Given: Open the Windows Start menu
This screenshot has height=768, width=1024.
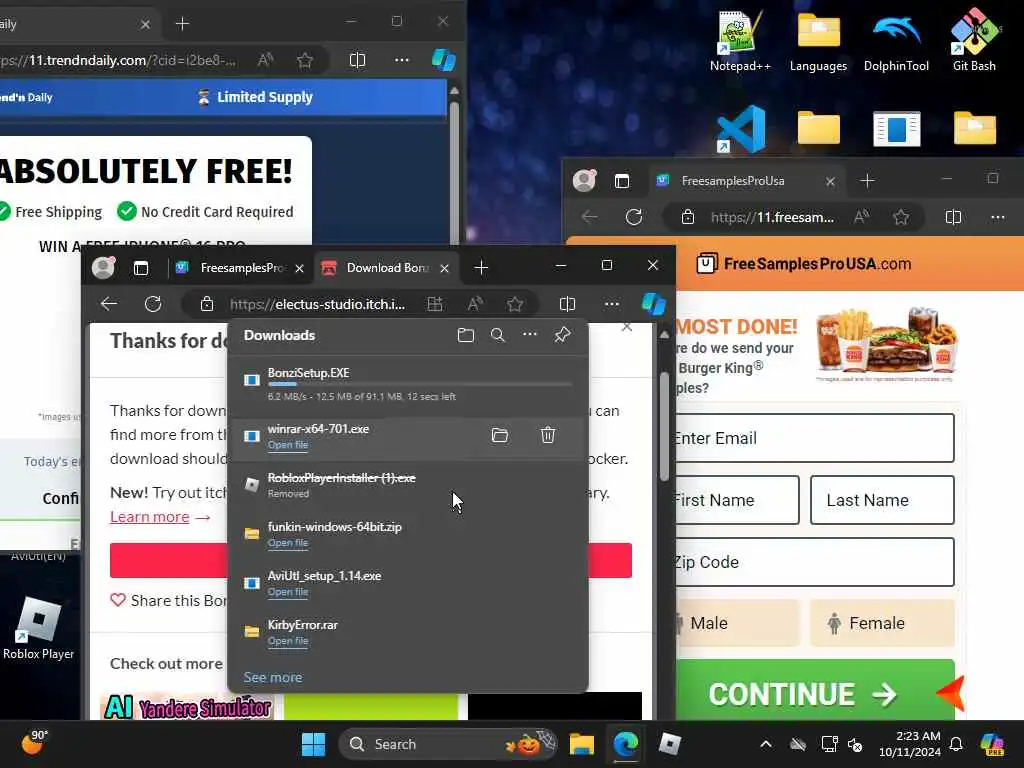Looking at the screenshot, I should pos(313,744).
